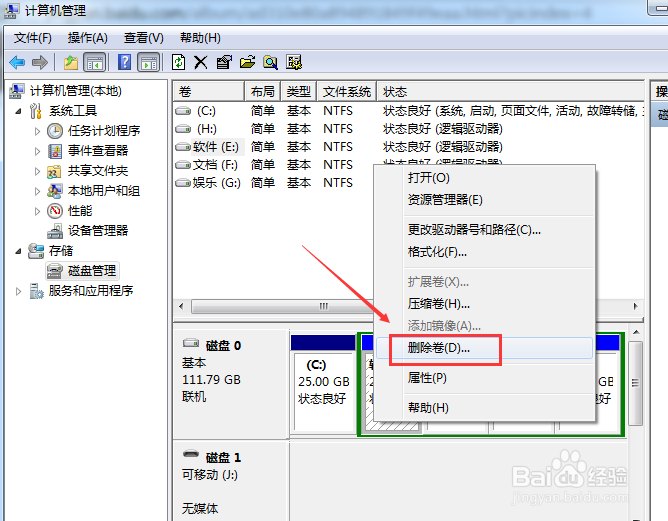Expand Shared Folders (共享文件夹) arrow

[37, 171]
